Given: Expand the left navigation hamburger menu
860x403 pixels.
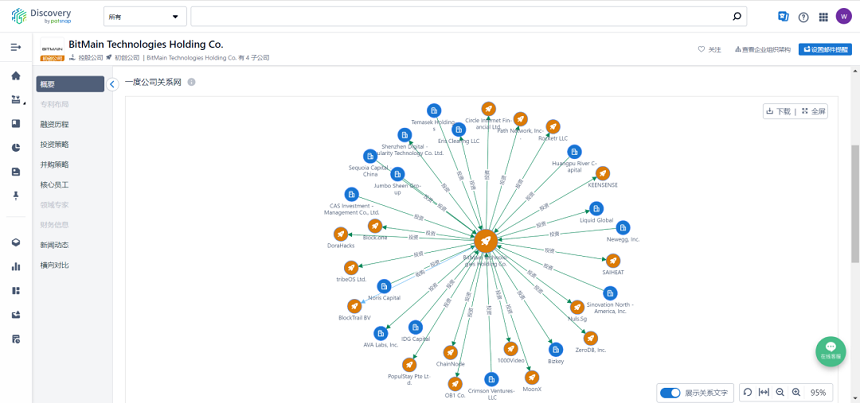Looking at the screenshot, I should click(x=16, y=47).
